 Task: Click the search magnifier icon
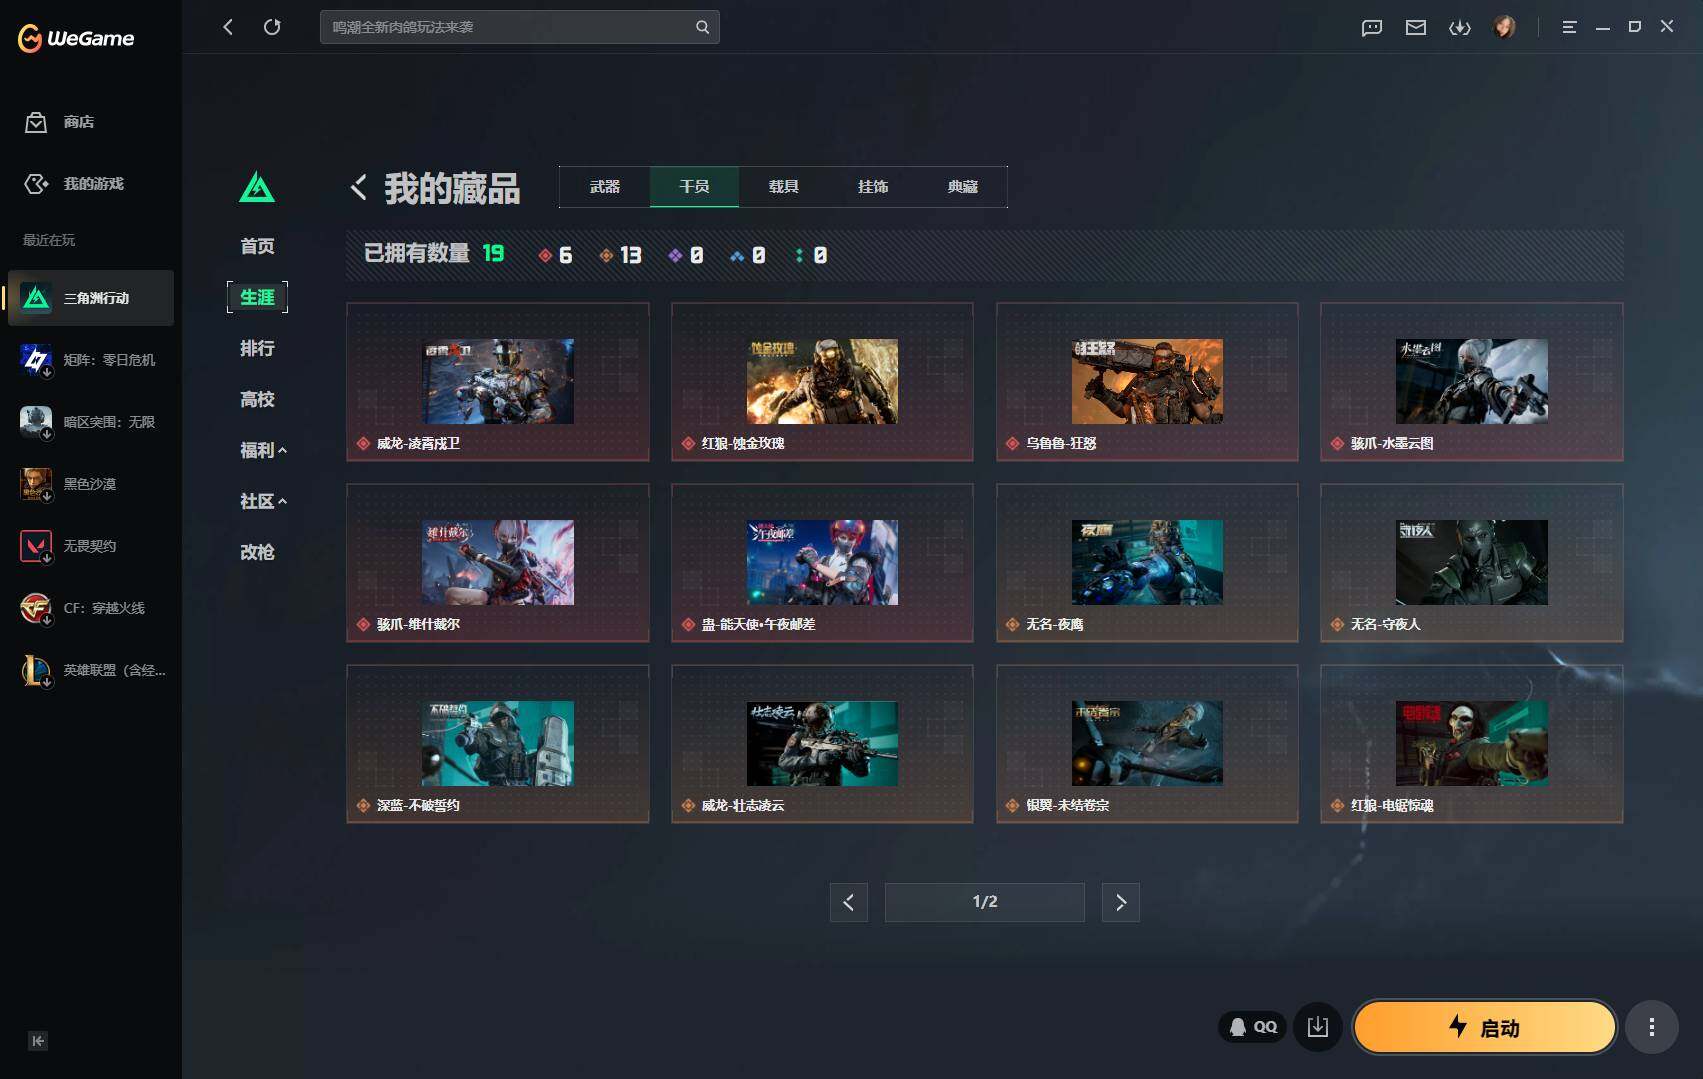pyautogui.click(x=702, y=27)
